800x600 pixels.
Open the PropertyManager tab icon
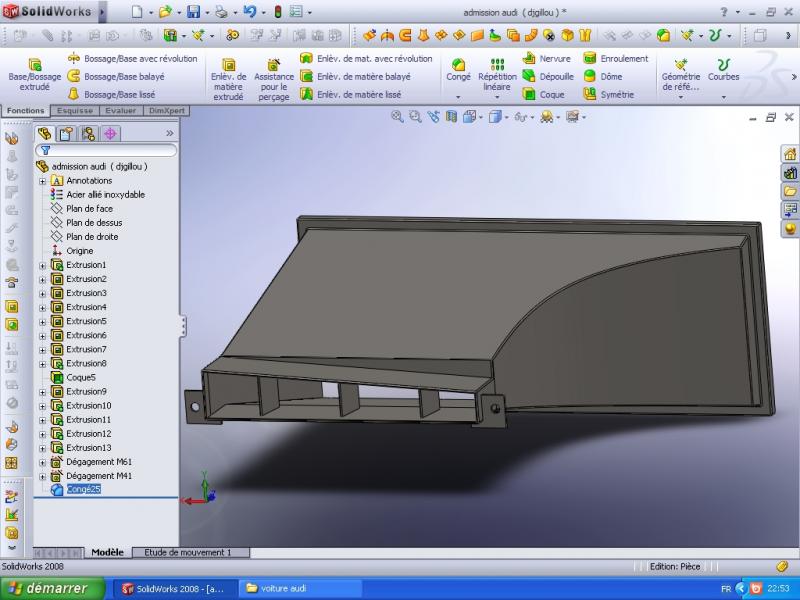pyautogui.click(x=66, y=134)
